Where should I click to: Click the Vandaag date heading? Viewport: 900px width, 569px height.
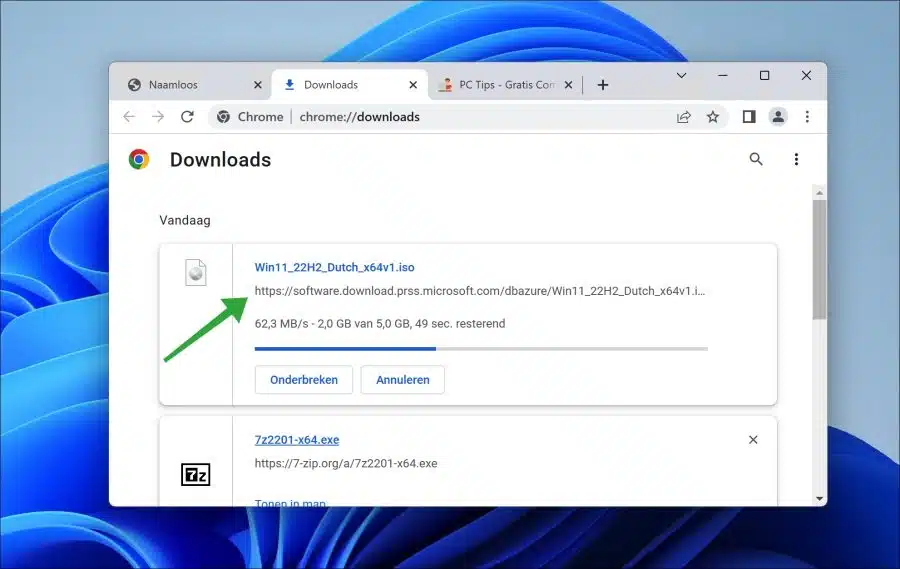[185, 220]
